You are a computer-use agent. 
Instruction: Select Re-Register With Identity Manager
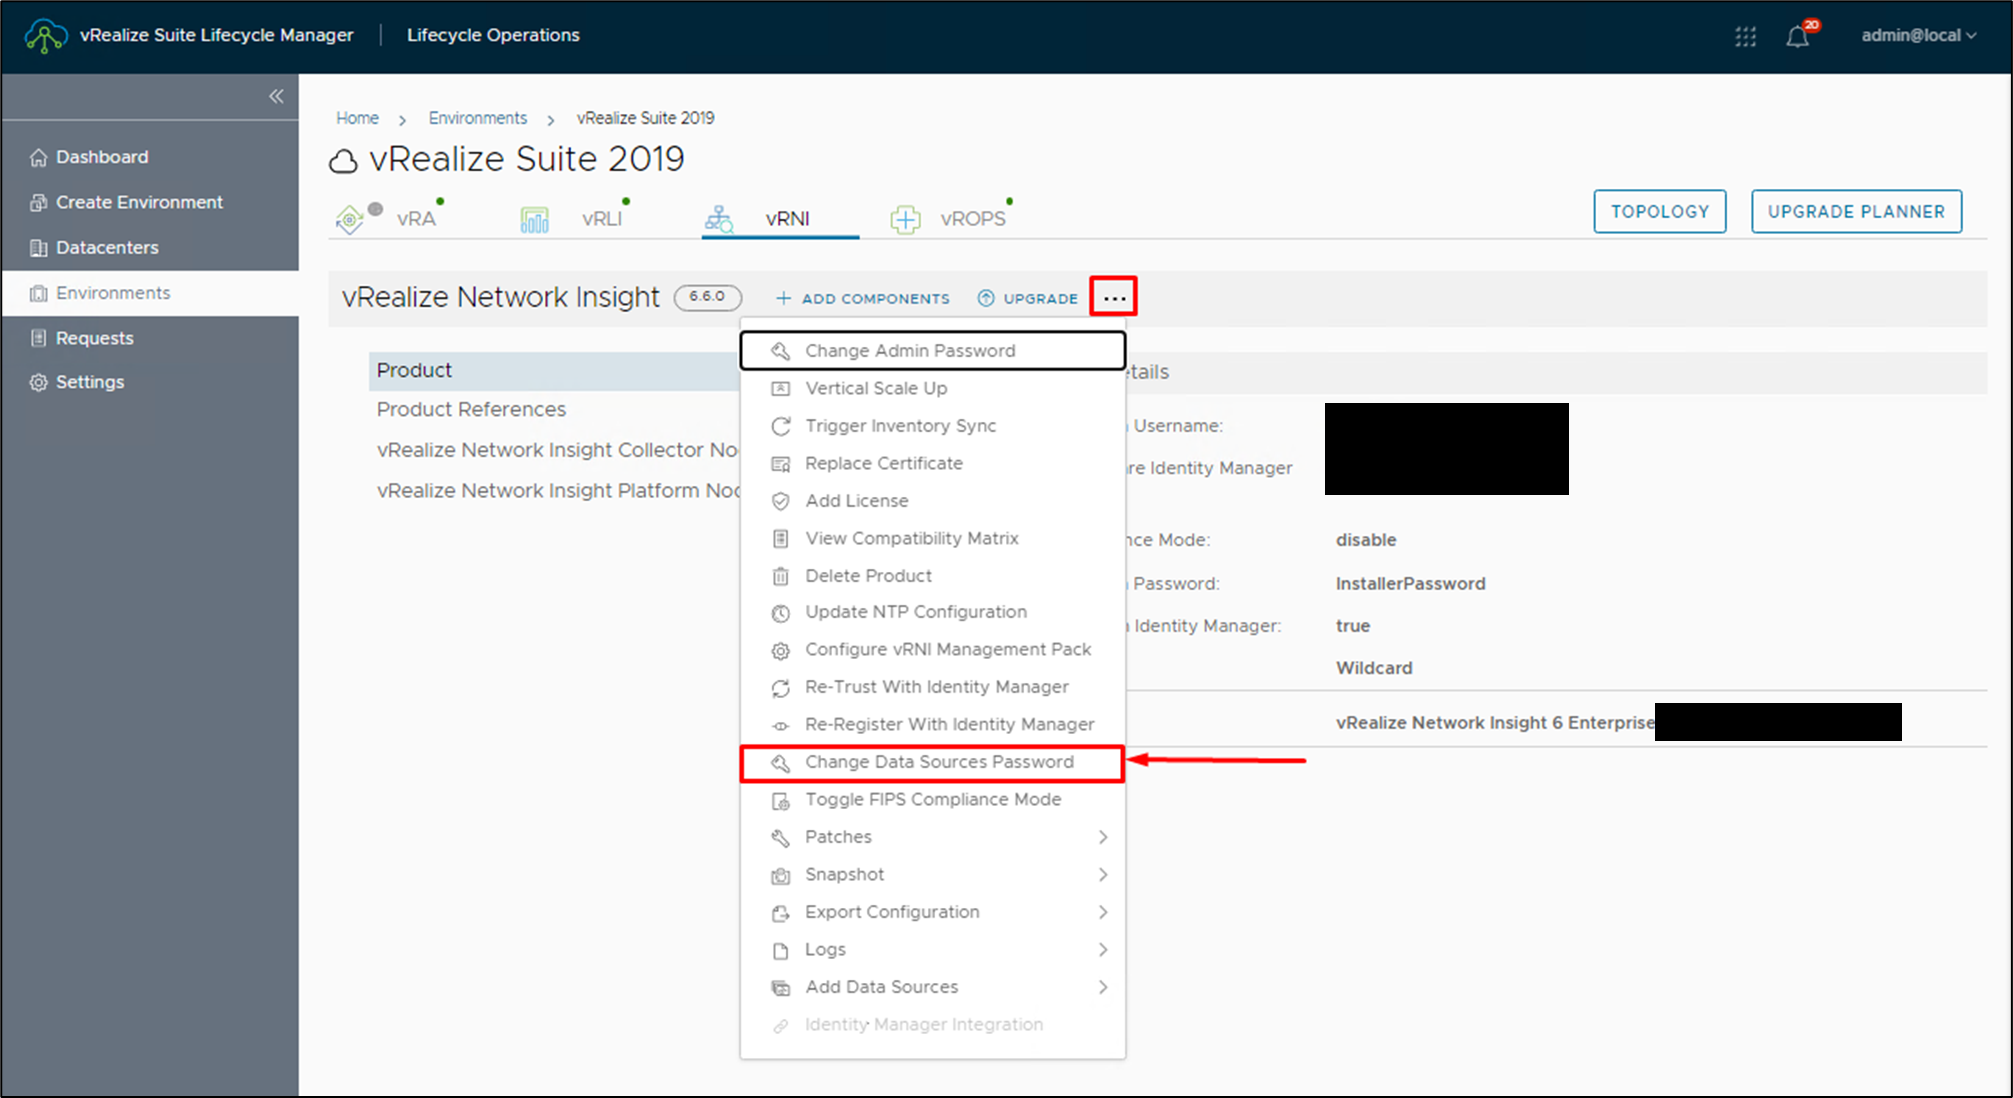click(x=933, y=725)
